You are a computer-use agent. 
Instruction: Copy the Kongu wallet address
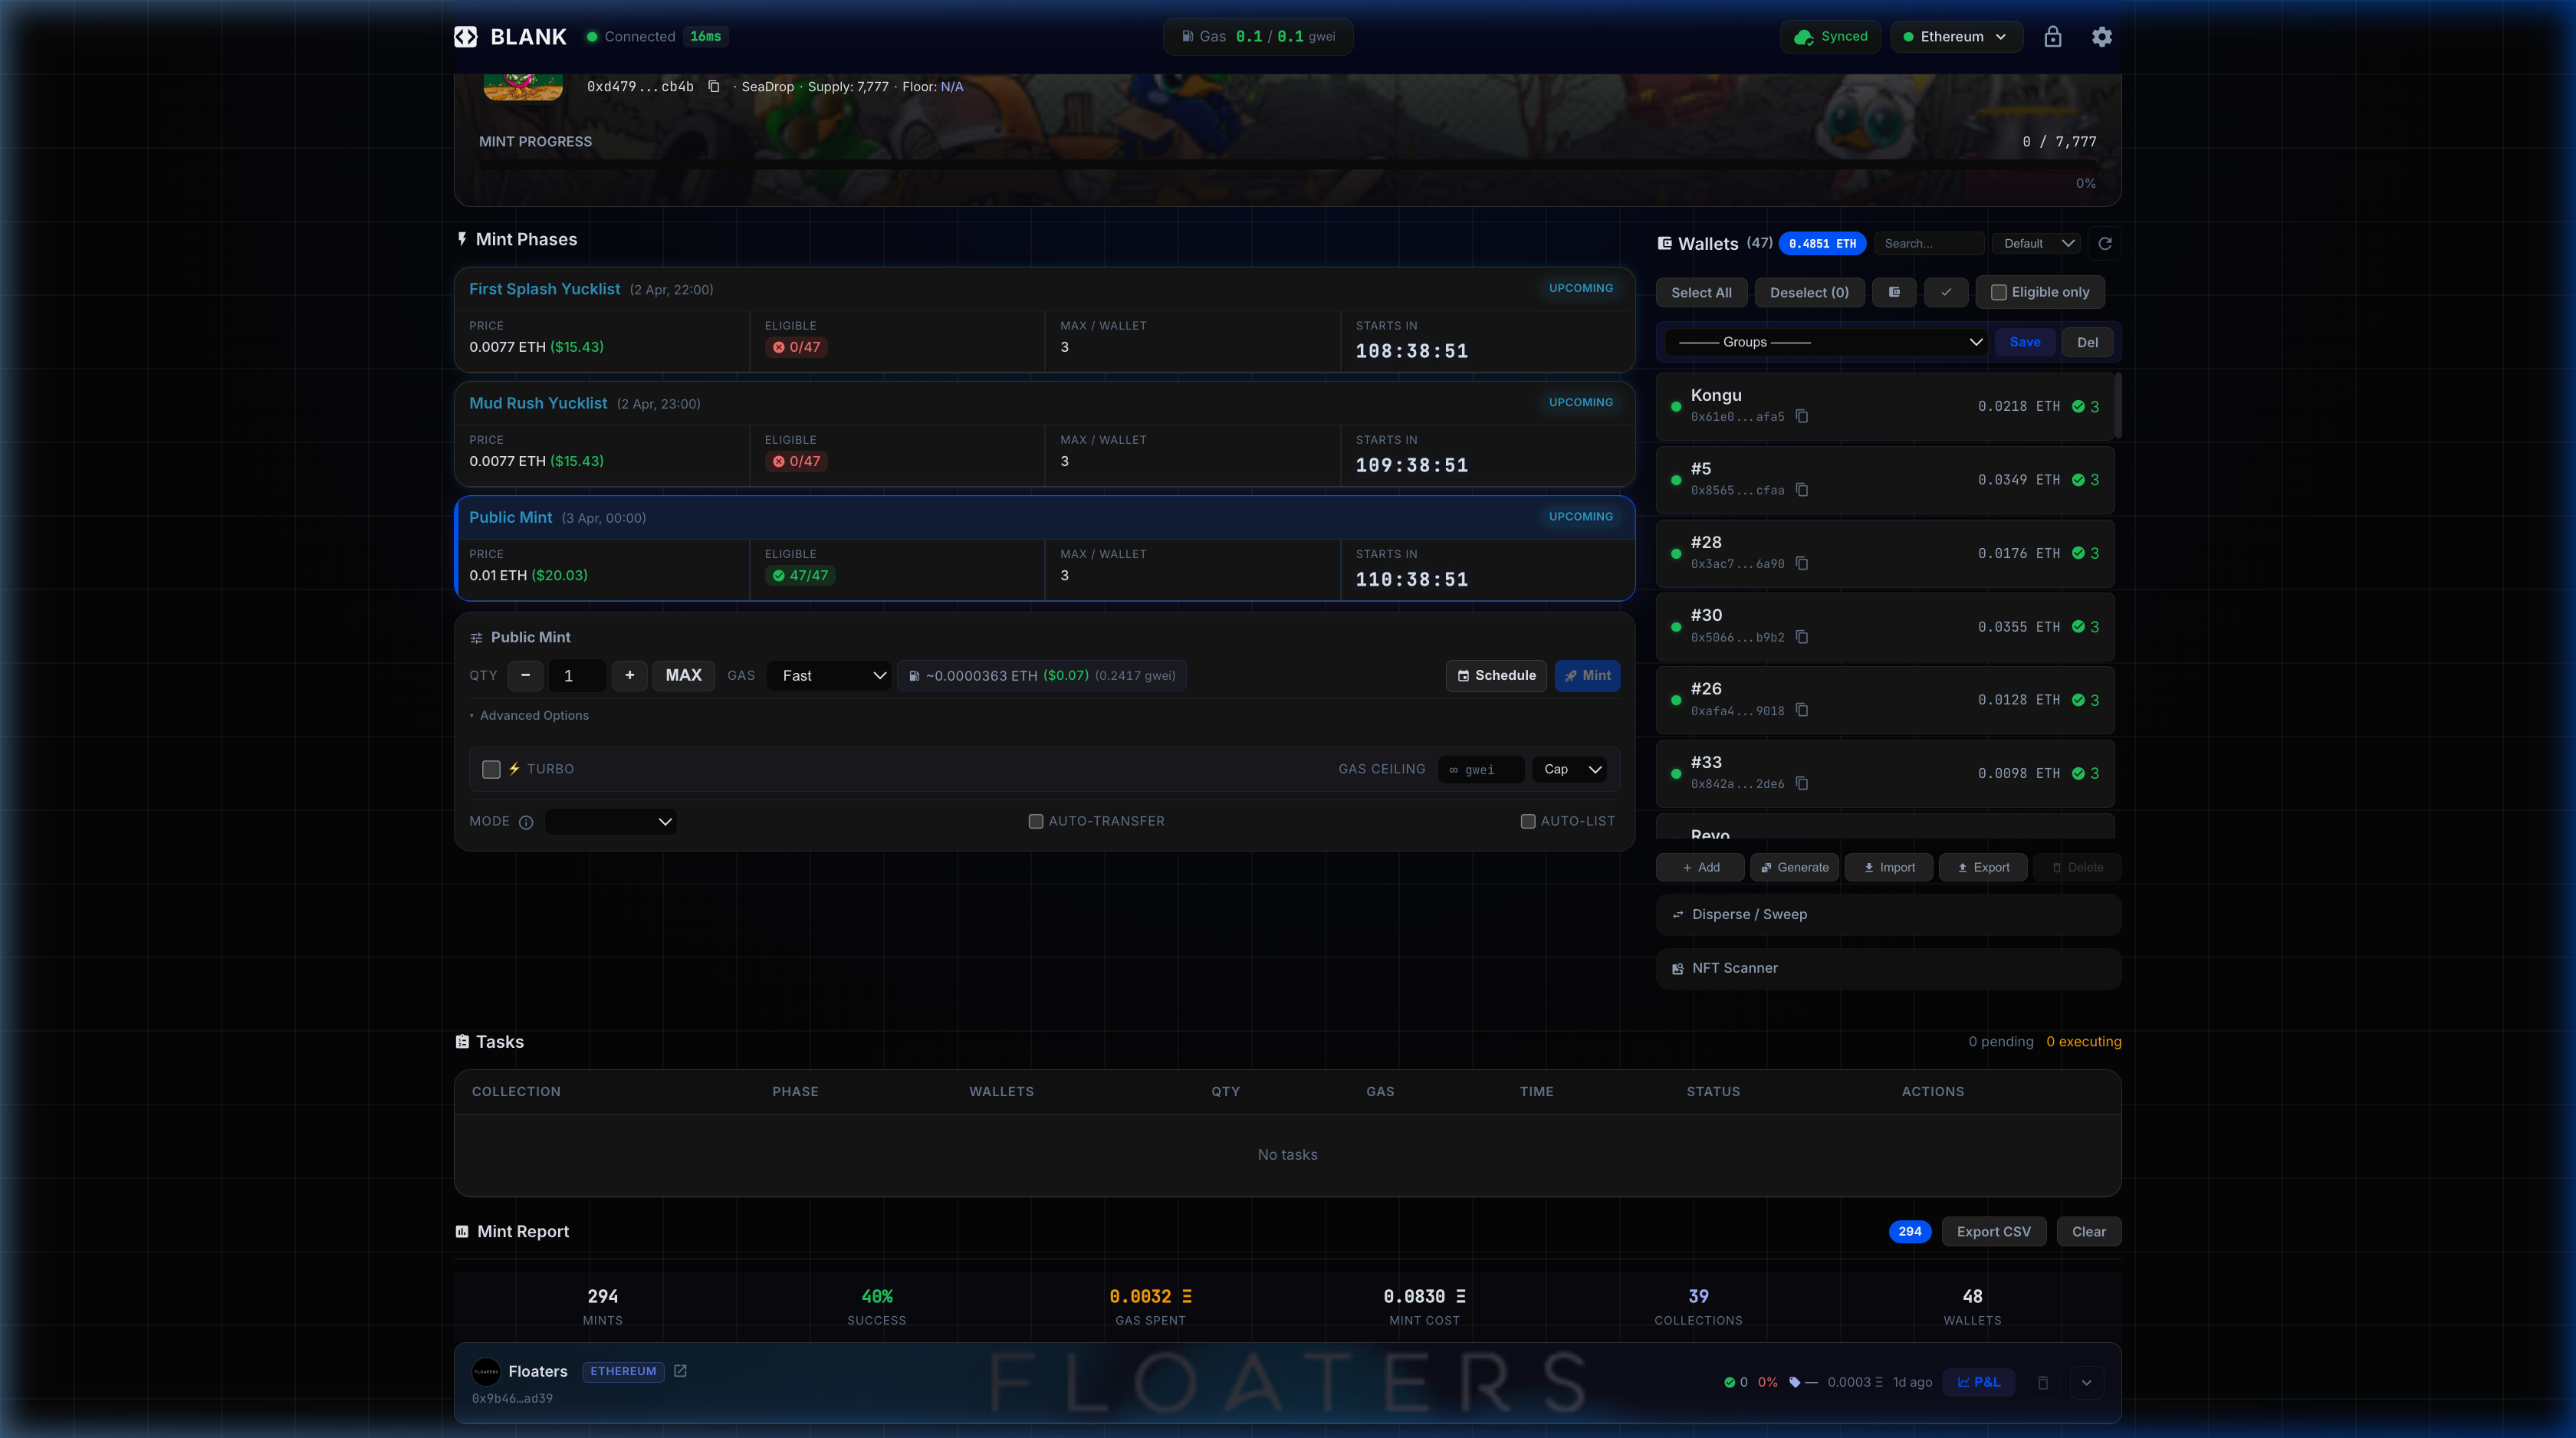point(1802,417)
